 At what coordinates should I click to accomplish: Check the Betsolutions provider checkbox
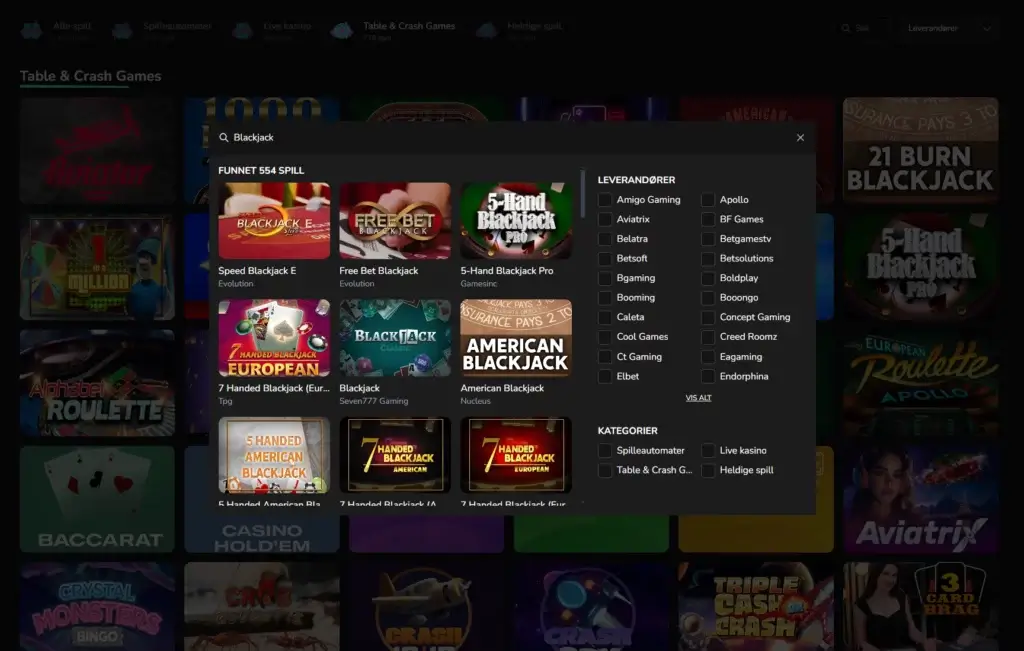708,259
